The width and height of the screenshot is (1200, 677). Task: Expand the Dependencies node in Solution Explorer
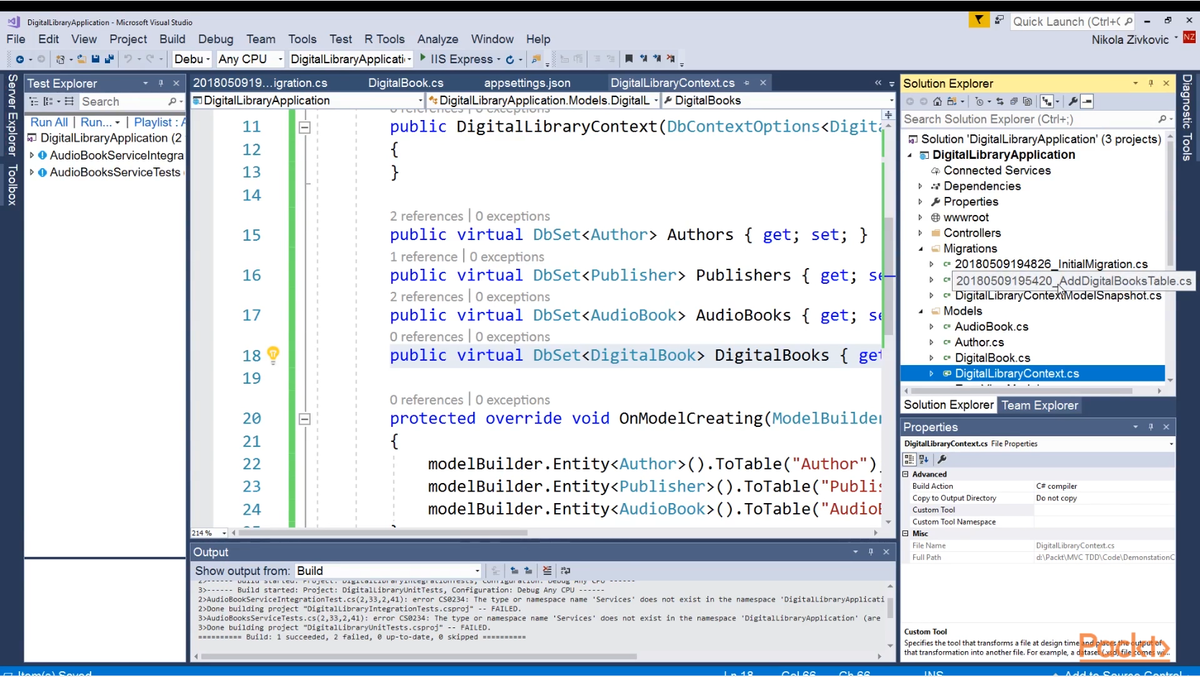click(921, 186)
